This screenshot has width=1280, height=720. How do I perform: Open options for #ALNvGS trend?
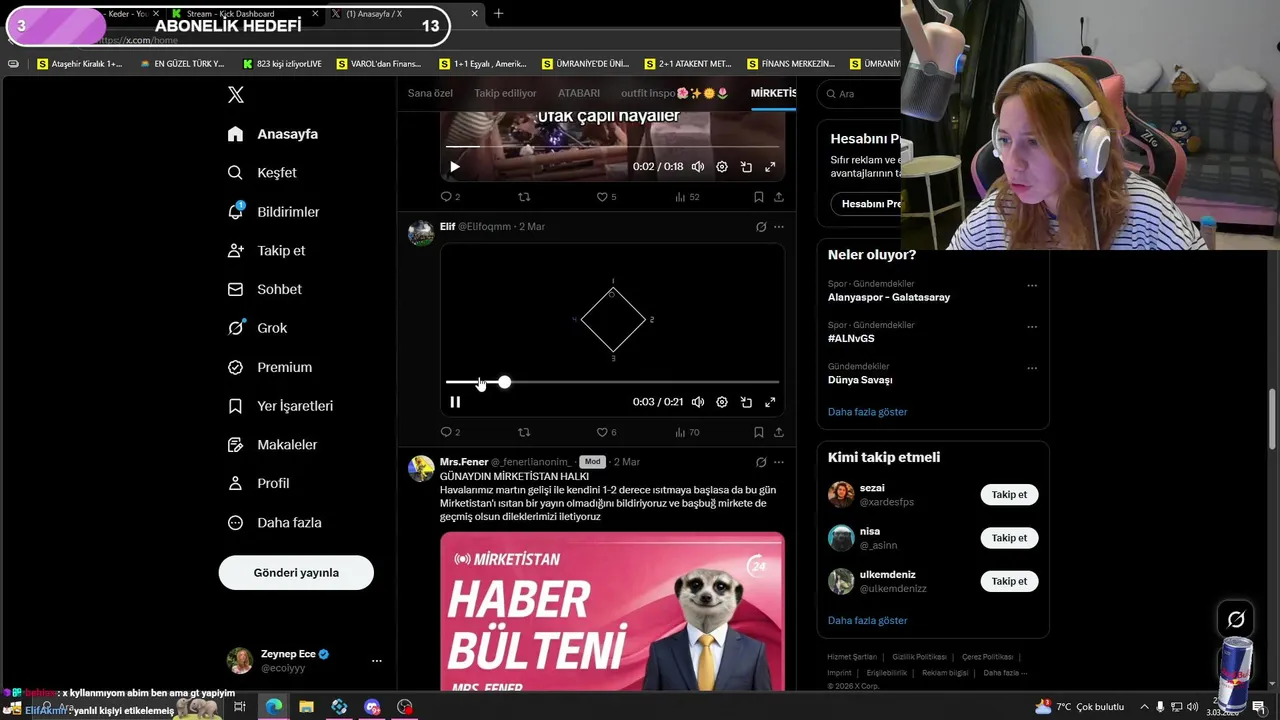1032,327
